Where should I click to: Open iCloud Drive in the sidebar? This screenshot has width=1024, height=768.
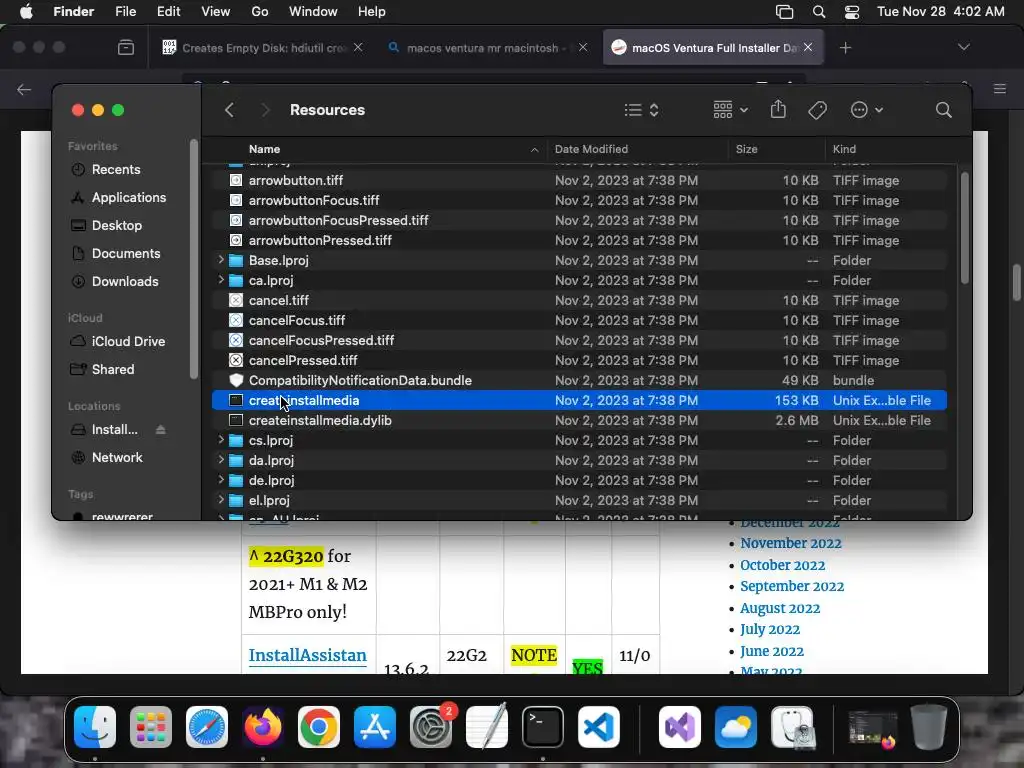coord(128,342)
